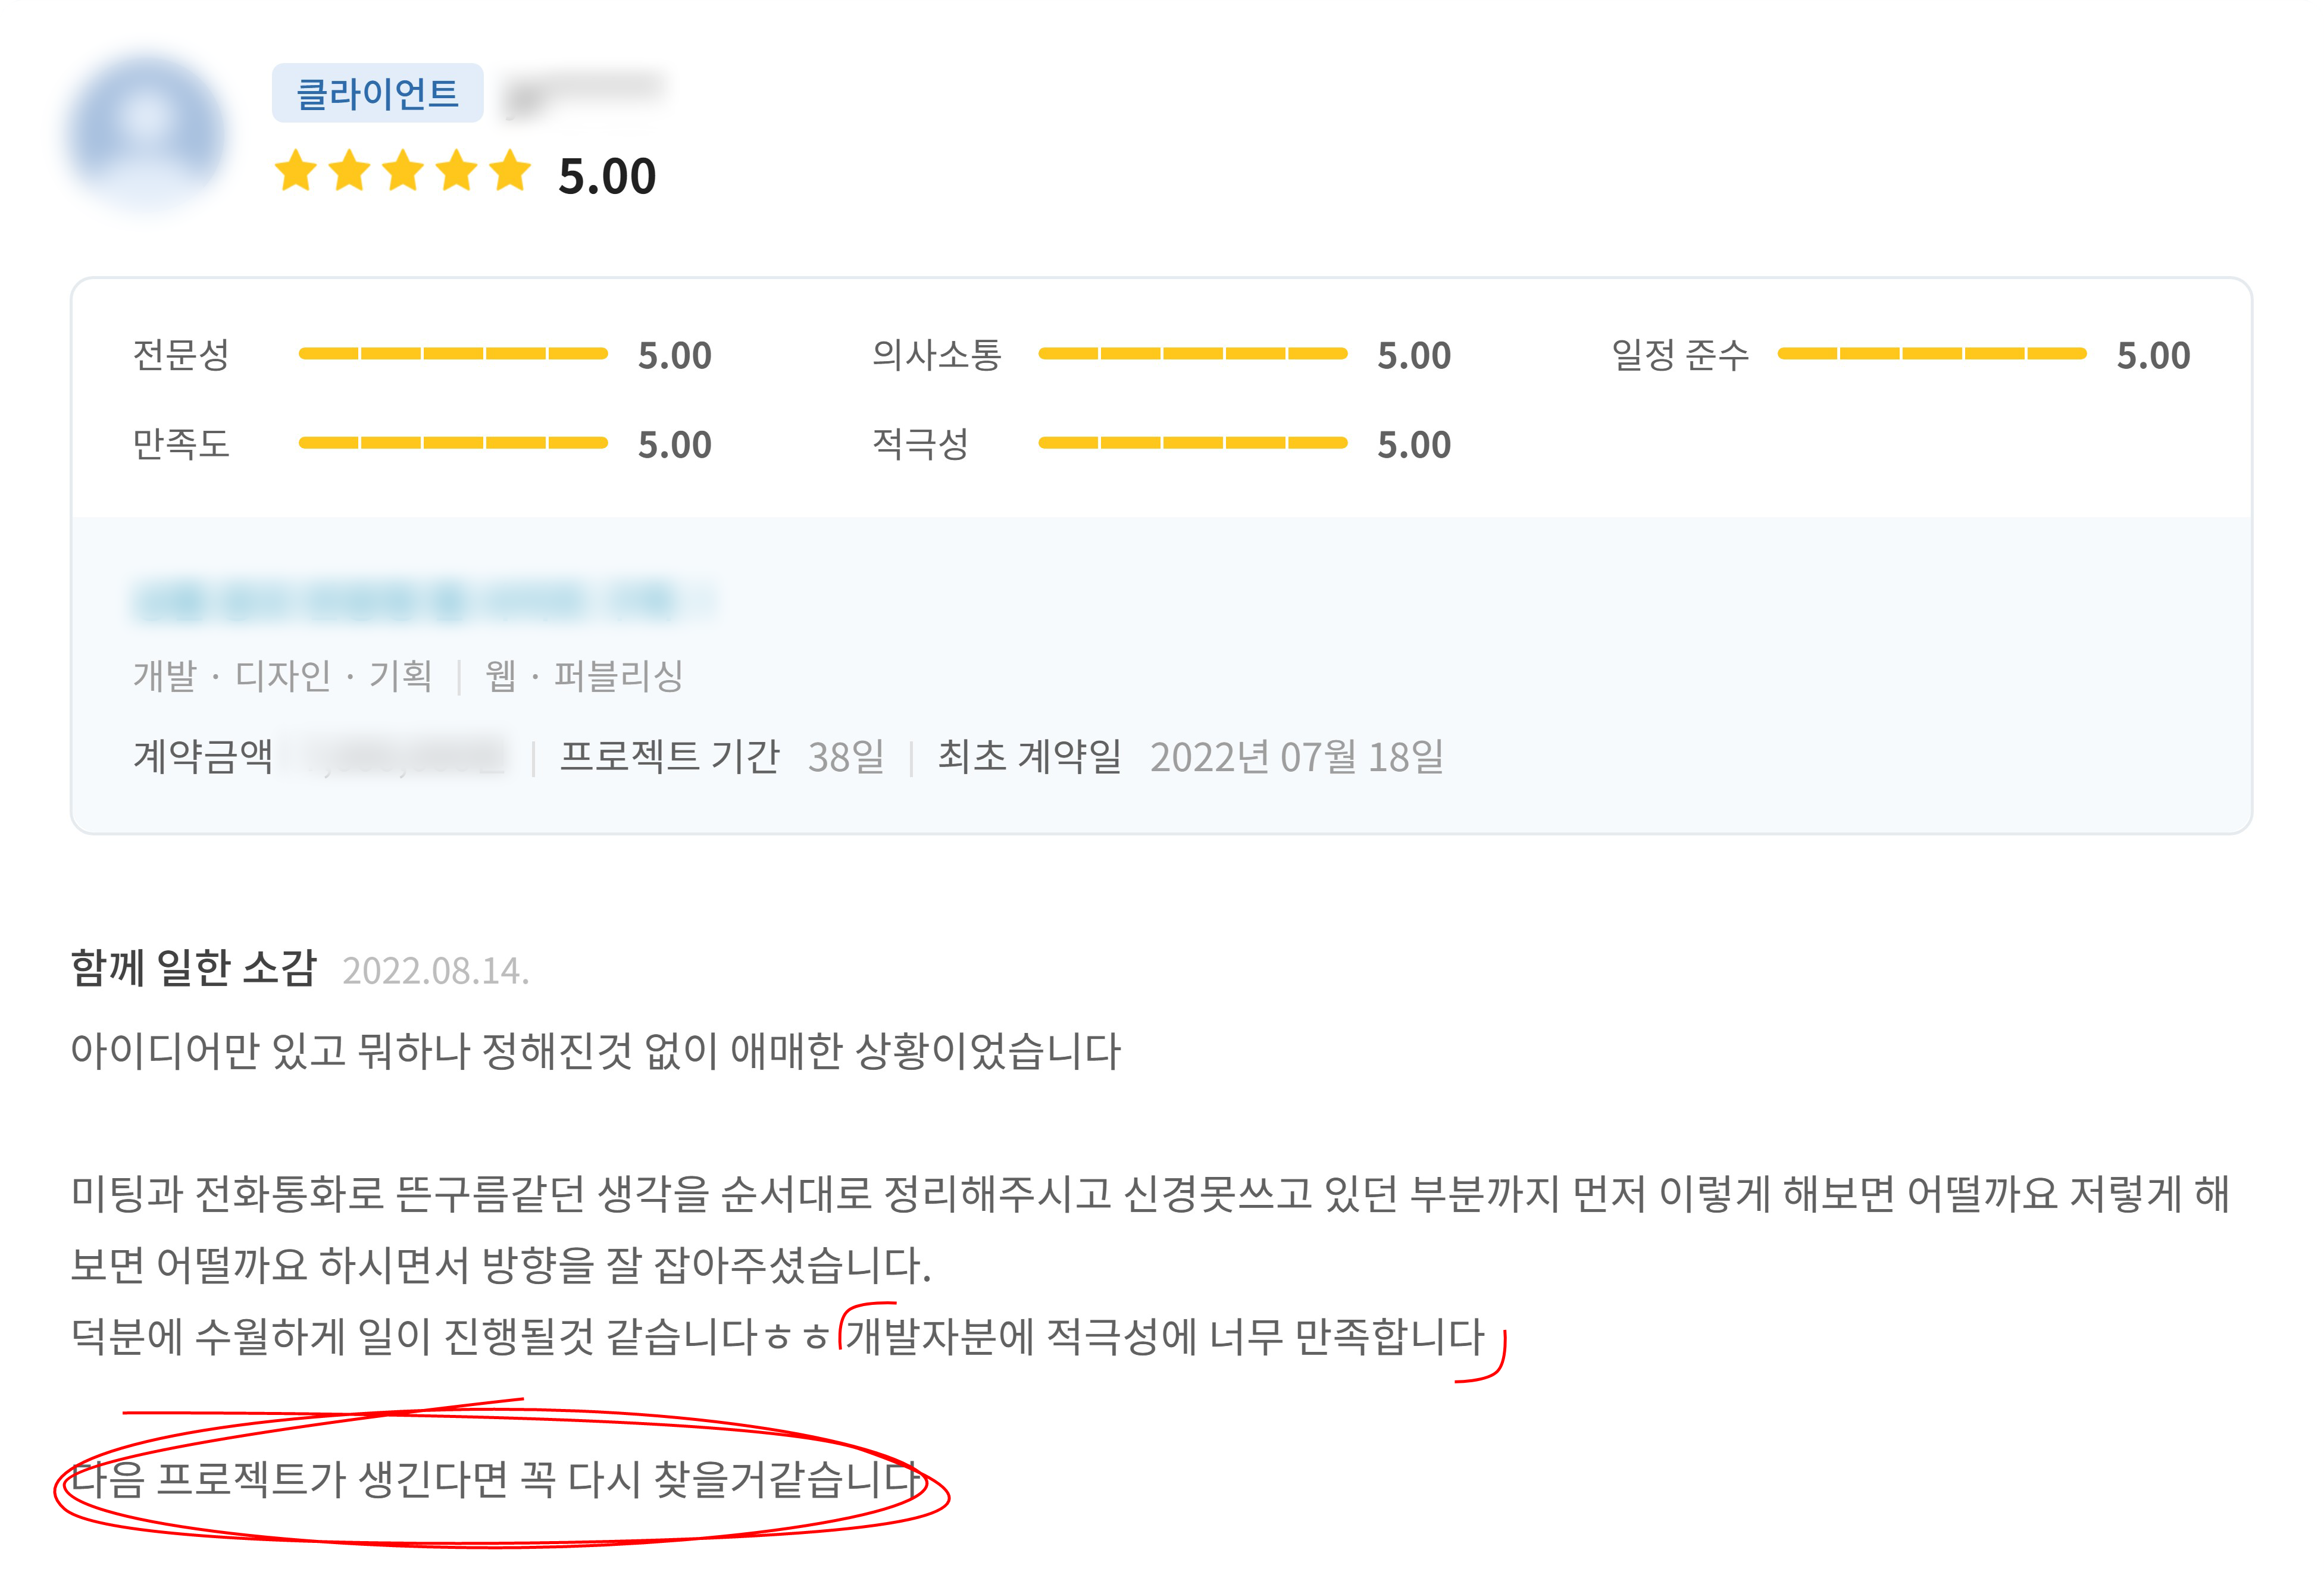The height and width of the screenshot is (1578, 2324).
Task: Click the 만족도 rating bar
Action: (x=453, y=443)
